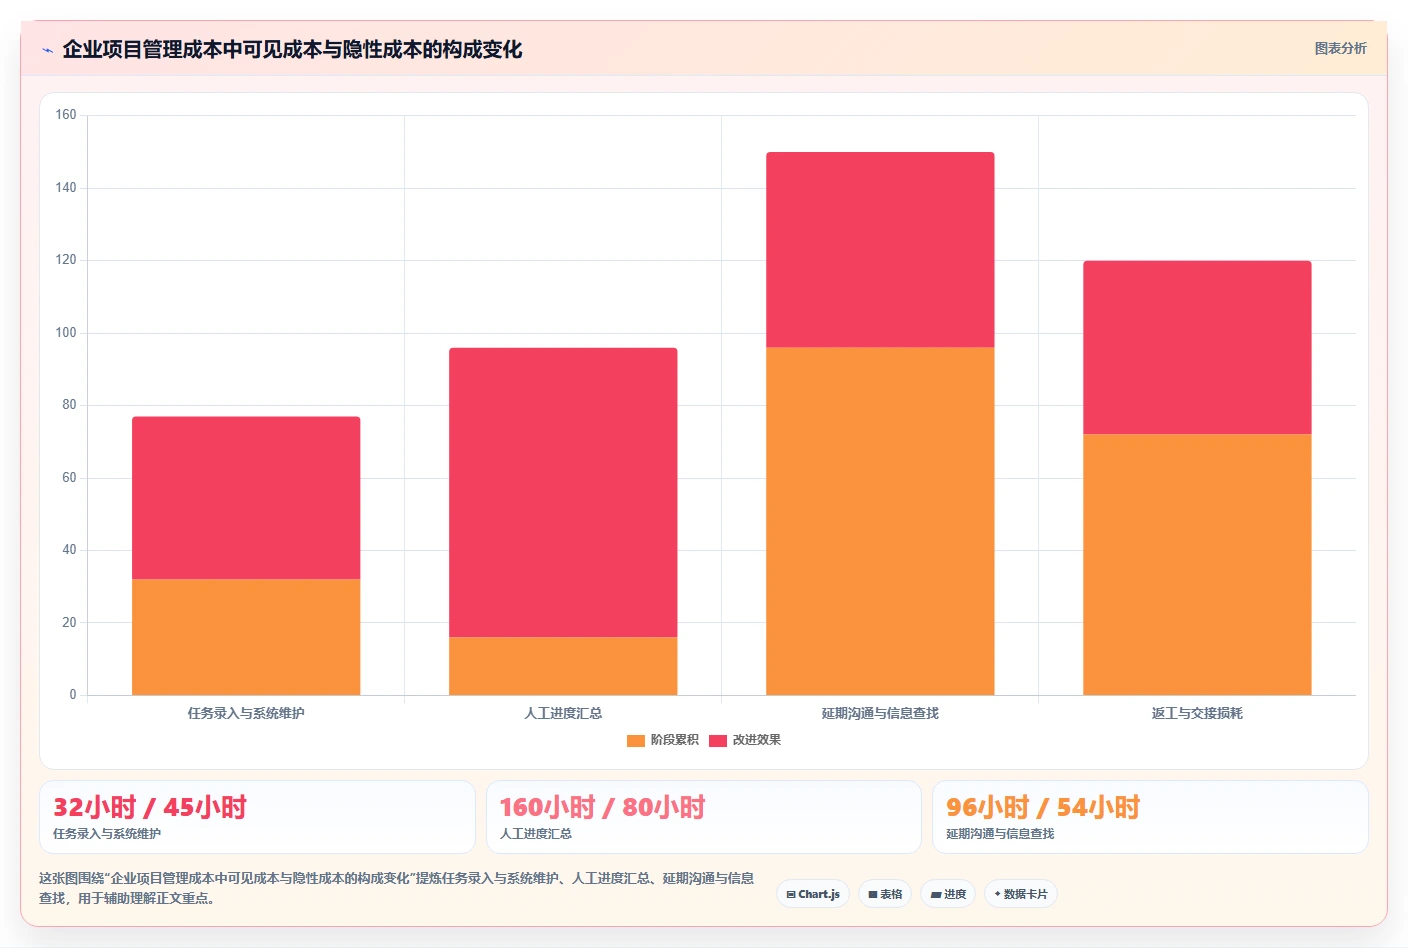Select the orange segment of 延期沟通与信息查找 bar
1408x948 pixels.
coord(880,521)
